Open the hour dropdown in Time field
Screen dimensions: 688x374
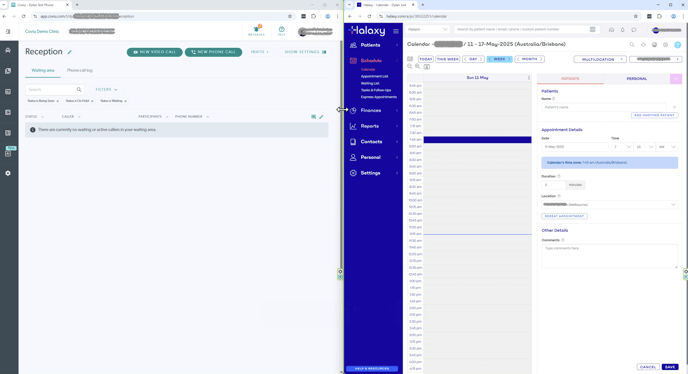[x=622, y=147]
